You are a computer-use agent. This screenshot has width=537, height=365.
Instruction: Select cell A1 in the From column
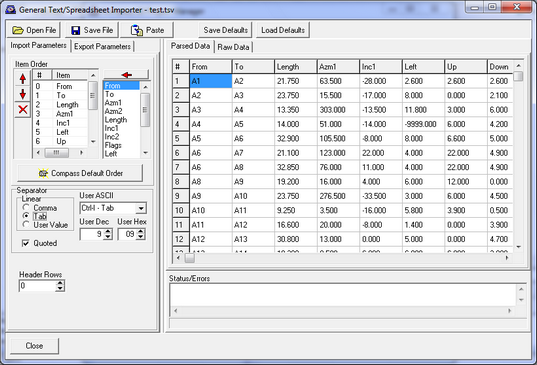point(211,81)
